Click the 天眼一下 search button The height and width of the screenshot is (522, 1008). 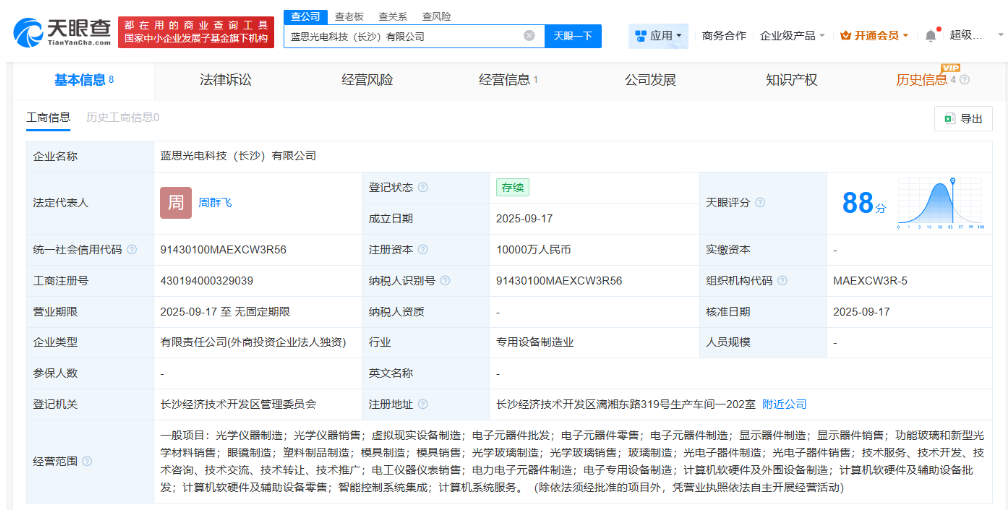(573, 36)
